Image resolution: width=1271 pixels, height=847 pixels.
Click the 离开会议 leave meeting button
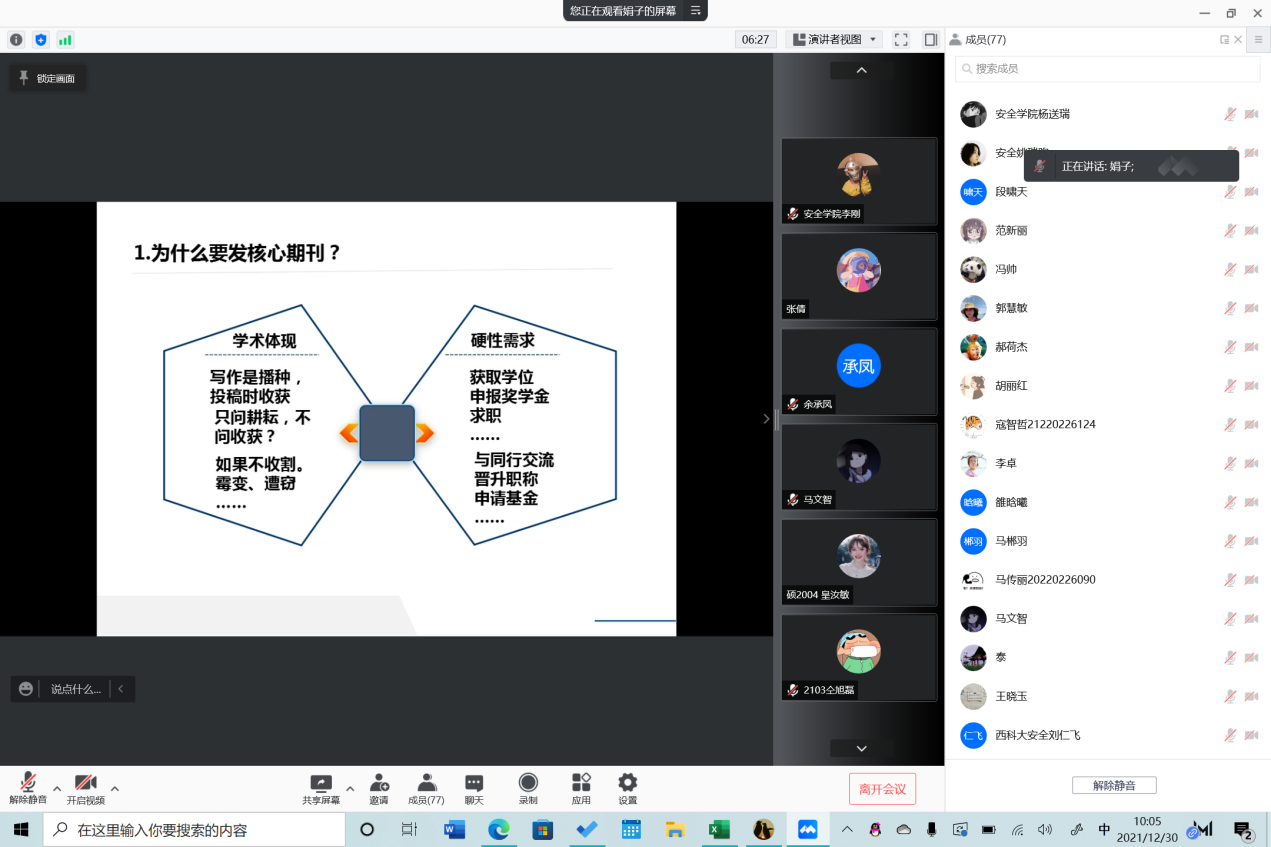click(882, 789)
